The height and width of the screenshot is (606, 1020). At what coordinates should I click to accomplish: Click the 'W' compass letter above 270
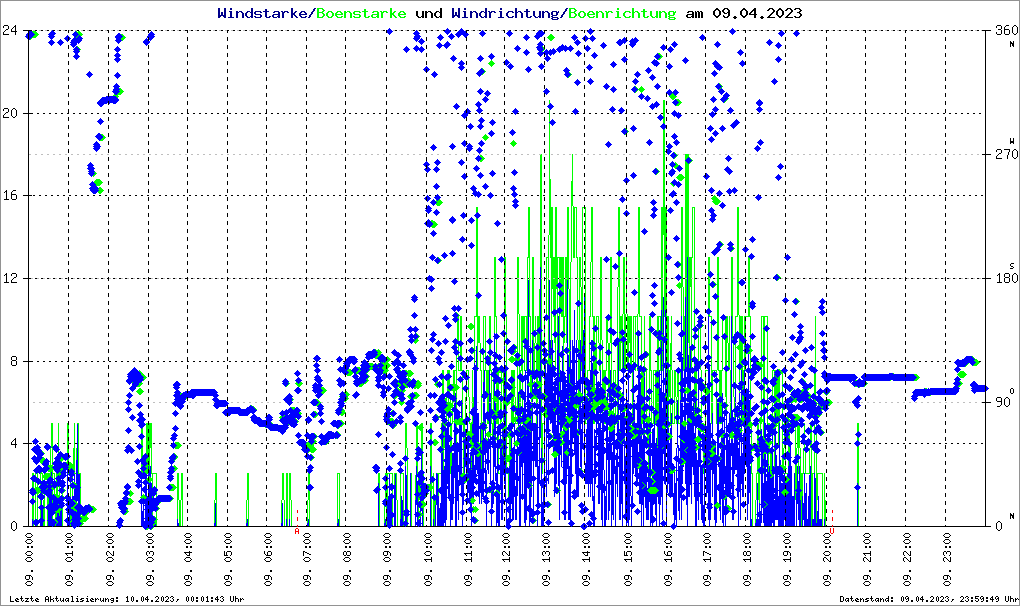pyautogui.click(x=1012, y=141)
